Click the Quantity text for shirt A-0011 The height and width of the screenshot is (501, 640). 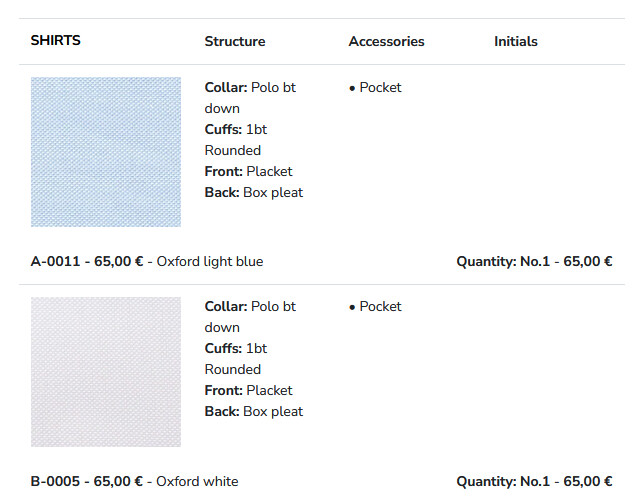click(534, 262)
